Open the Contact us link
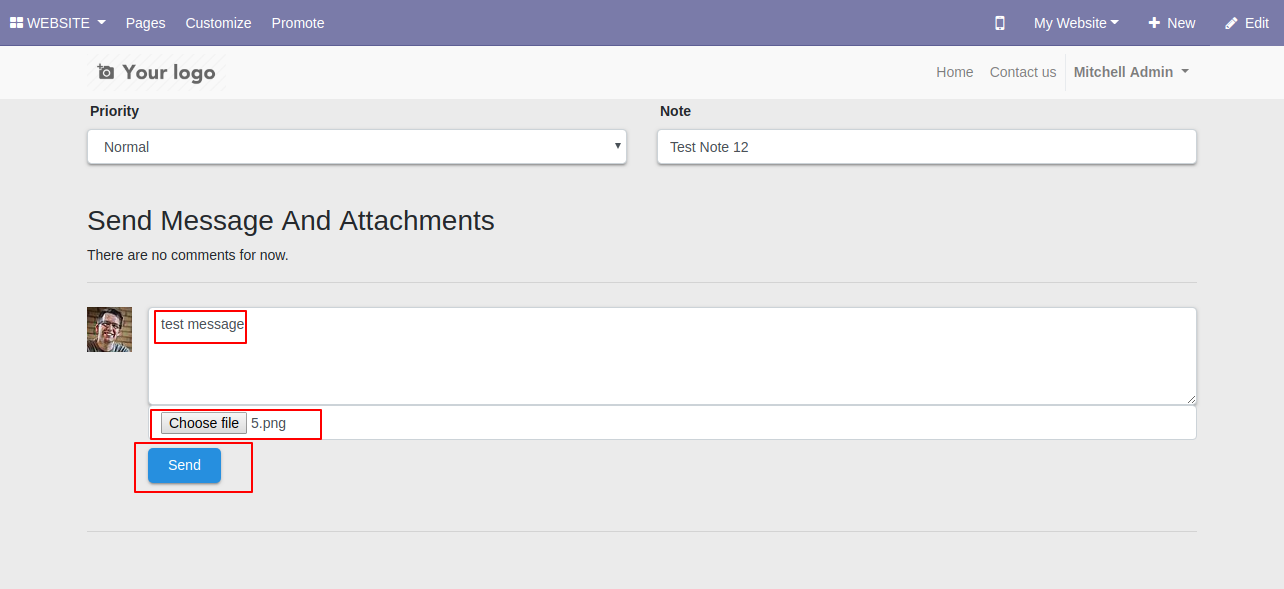This screenshot has height=589, width=1284. pos(1023,72)
